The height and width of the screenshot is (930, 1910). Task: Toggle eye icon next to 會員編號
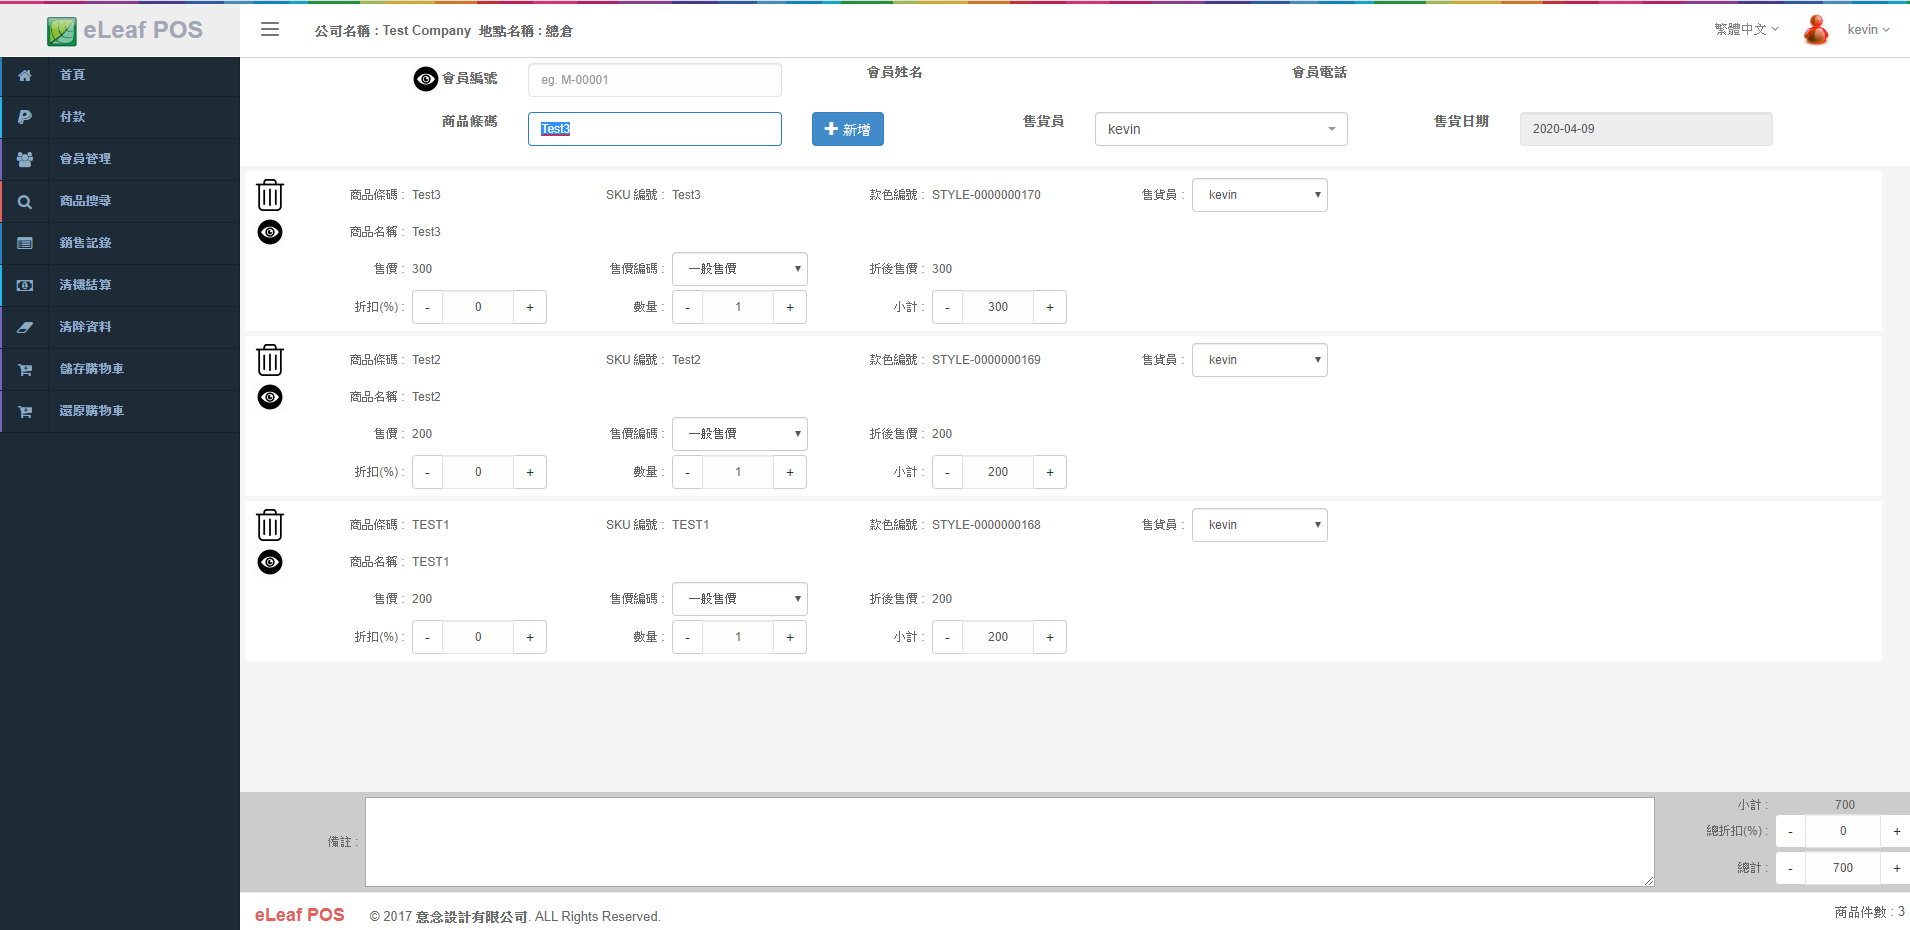pyautogui.click(x=426, y=79)
